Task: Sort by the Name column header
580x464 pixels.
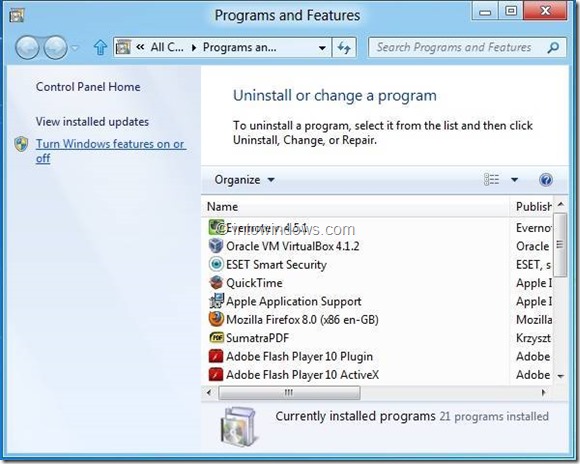Action: pyautogui.click(x=356, y=206)
